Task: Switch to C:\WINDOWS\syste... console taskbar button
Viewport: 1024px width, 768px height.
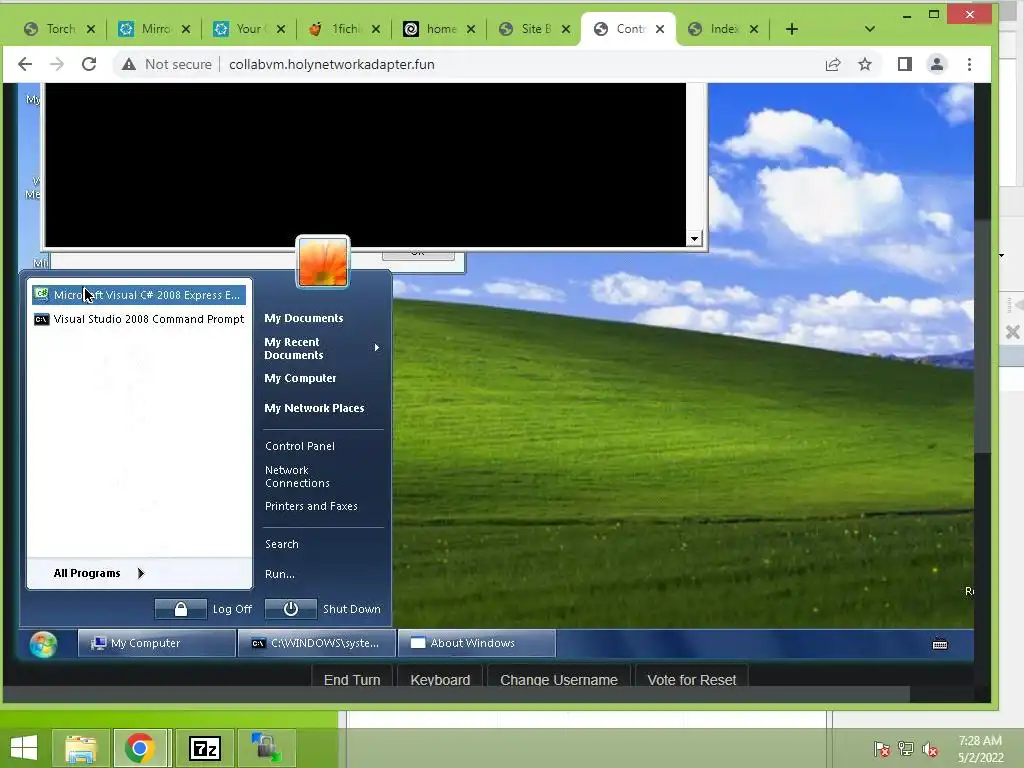Action: pyautogui.click(x=317, y=643)
